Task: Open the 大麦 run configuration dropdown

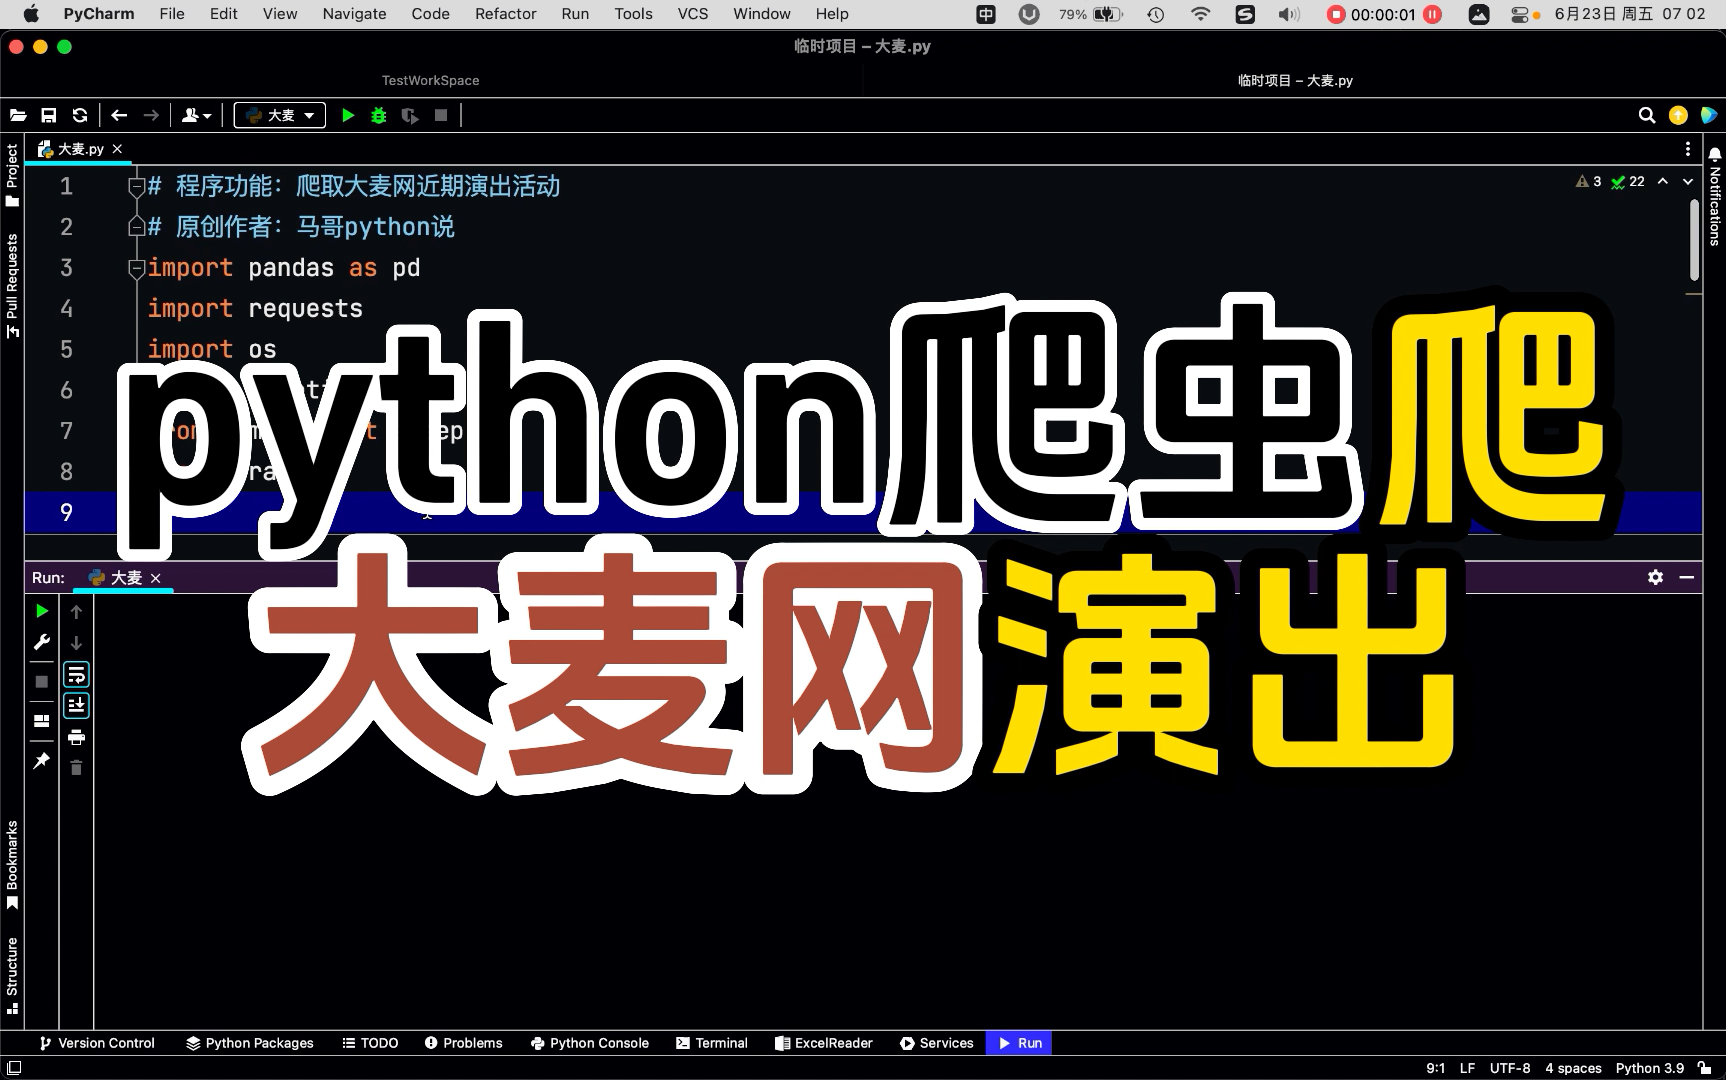Action: 280,115
